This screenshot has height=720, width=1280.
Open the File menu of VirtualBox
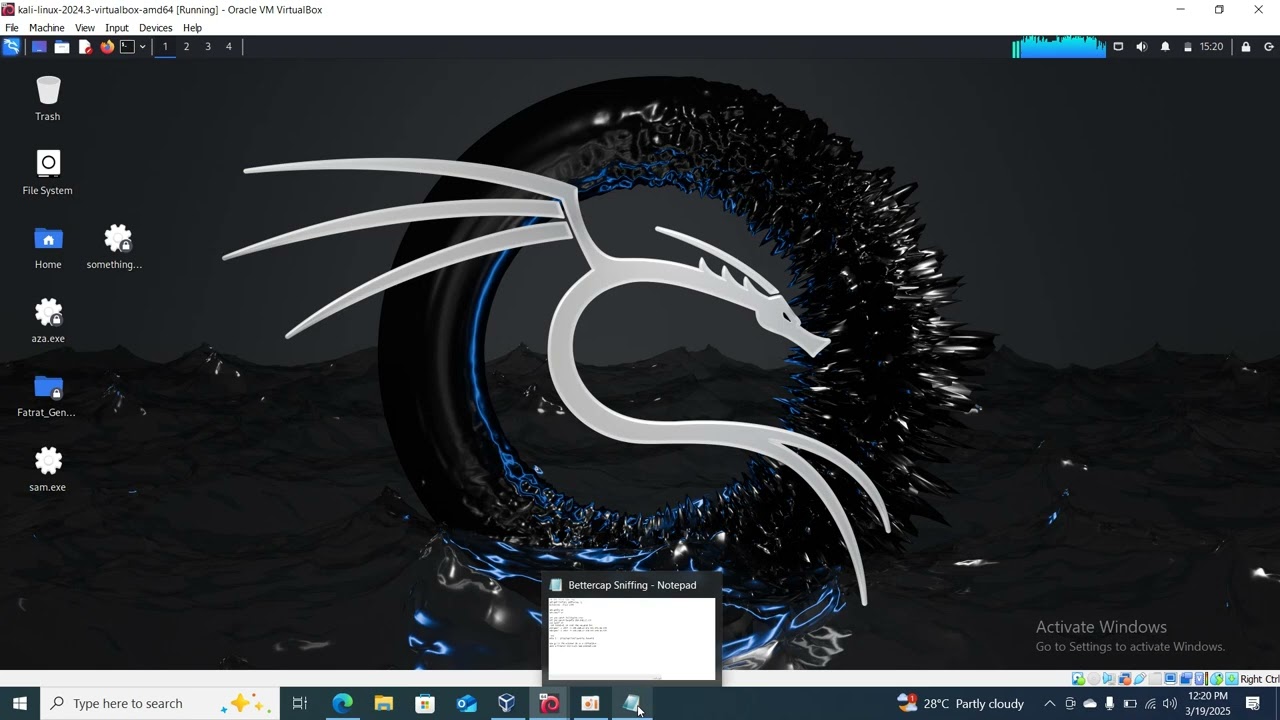[12, 28]
